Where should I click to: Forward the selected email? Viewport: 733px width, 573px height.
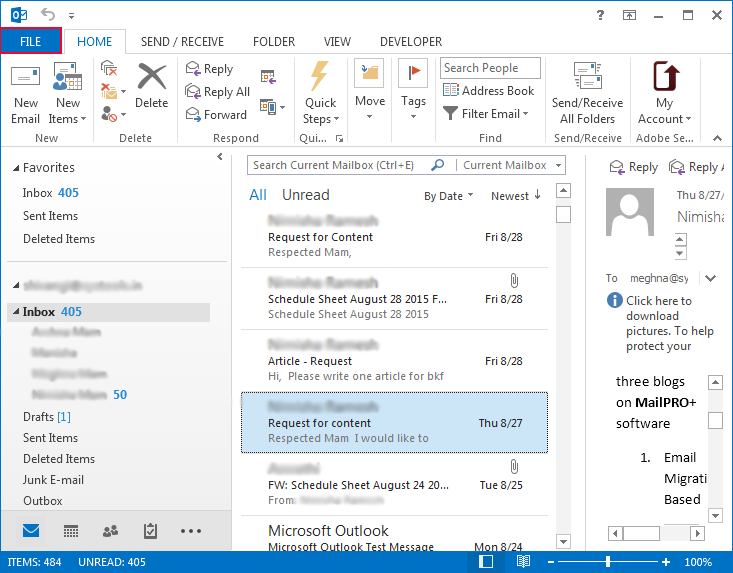[x=216, y=115]
